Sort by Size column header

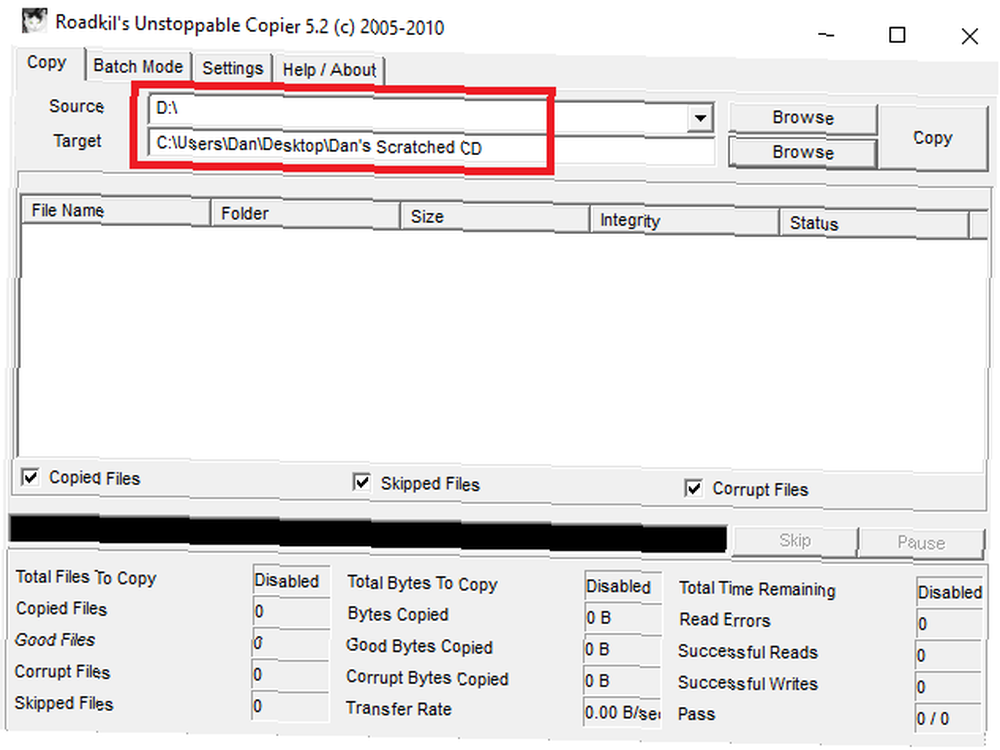[494, 217]
